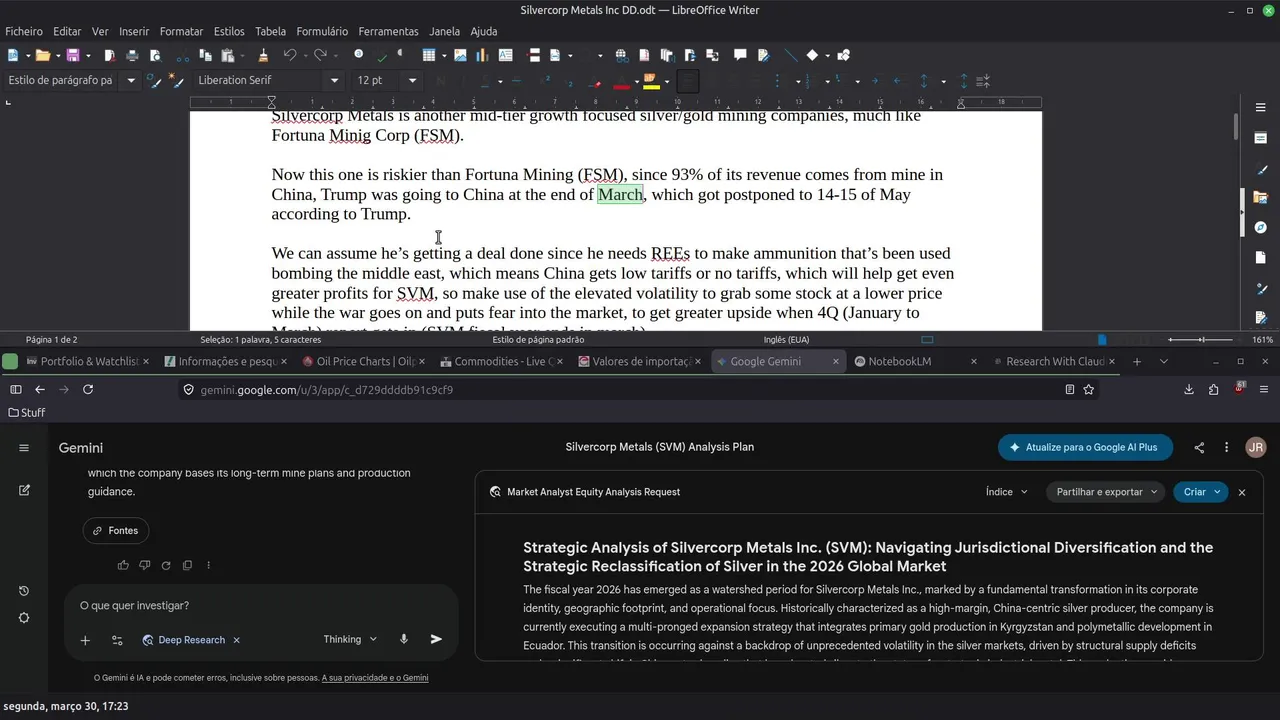Expand the Thinking model selector
Screen dimensions: 1280x720
click(x=350, y=639)
